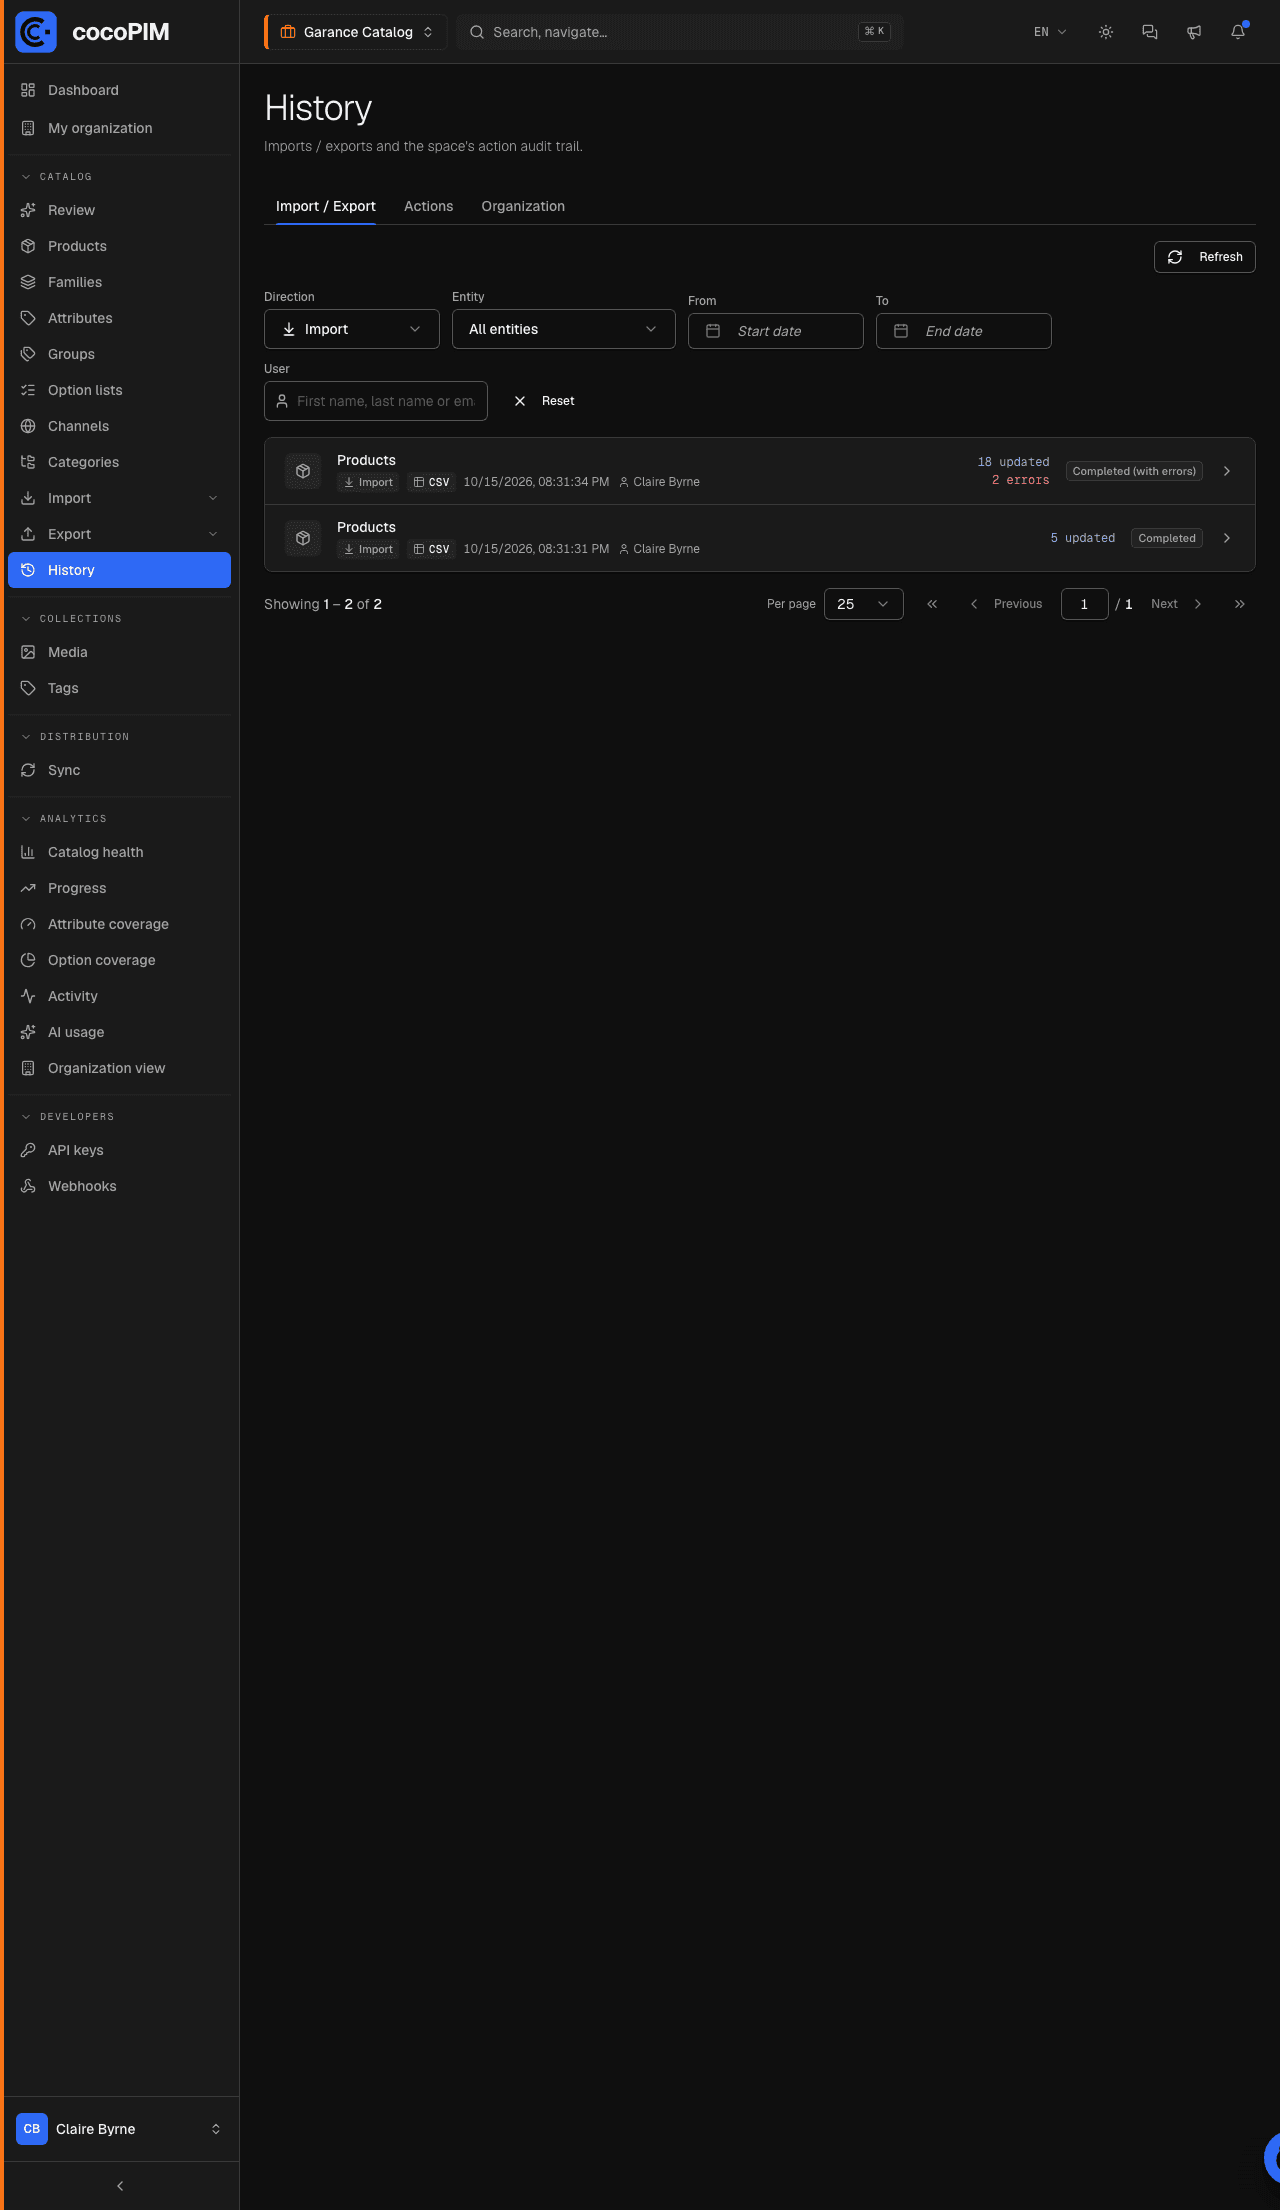This screenshot has height=2210, width=1280.
Task: Collapse the sidebar with bottom arrow
Action: [120, 2186]
